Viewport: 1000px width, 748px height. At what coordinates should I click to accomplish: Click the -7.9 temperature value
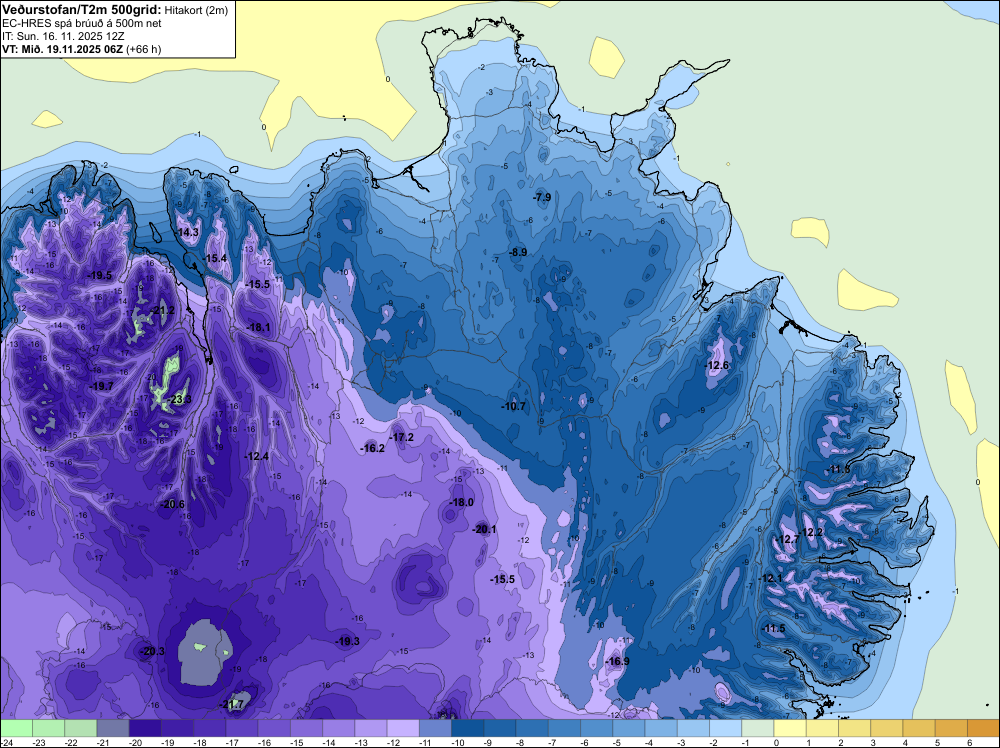coord(541,198)
